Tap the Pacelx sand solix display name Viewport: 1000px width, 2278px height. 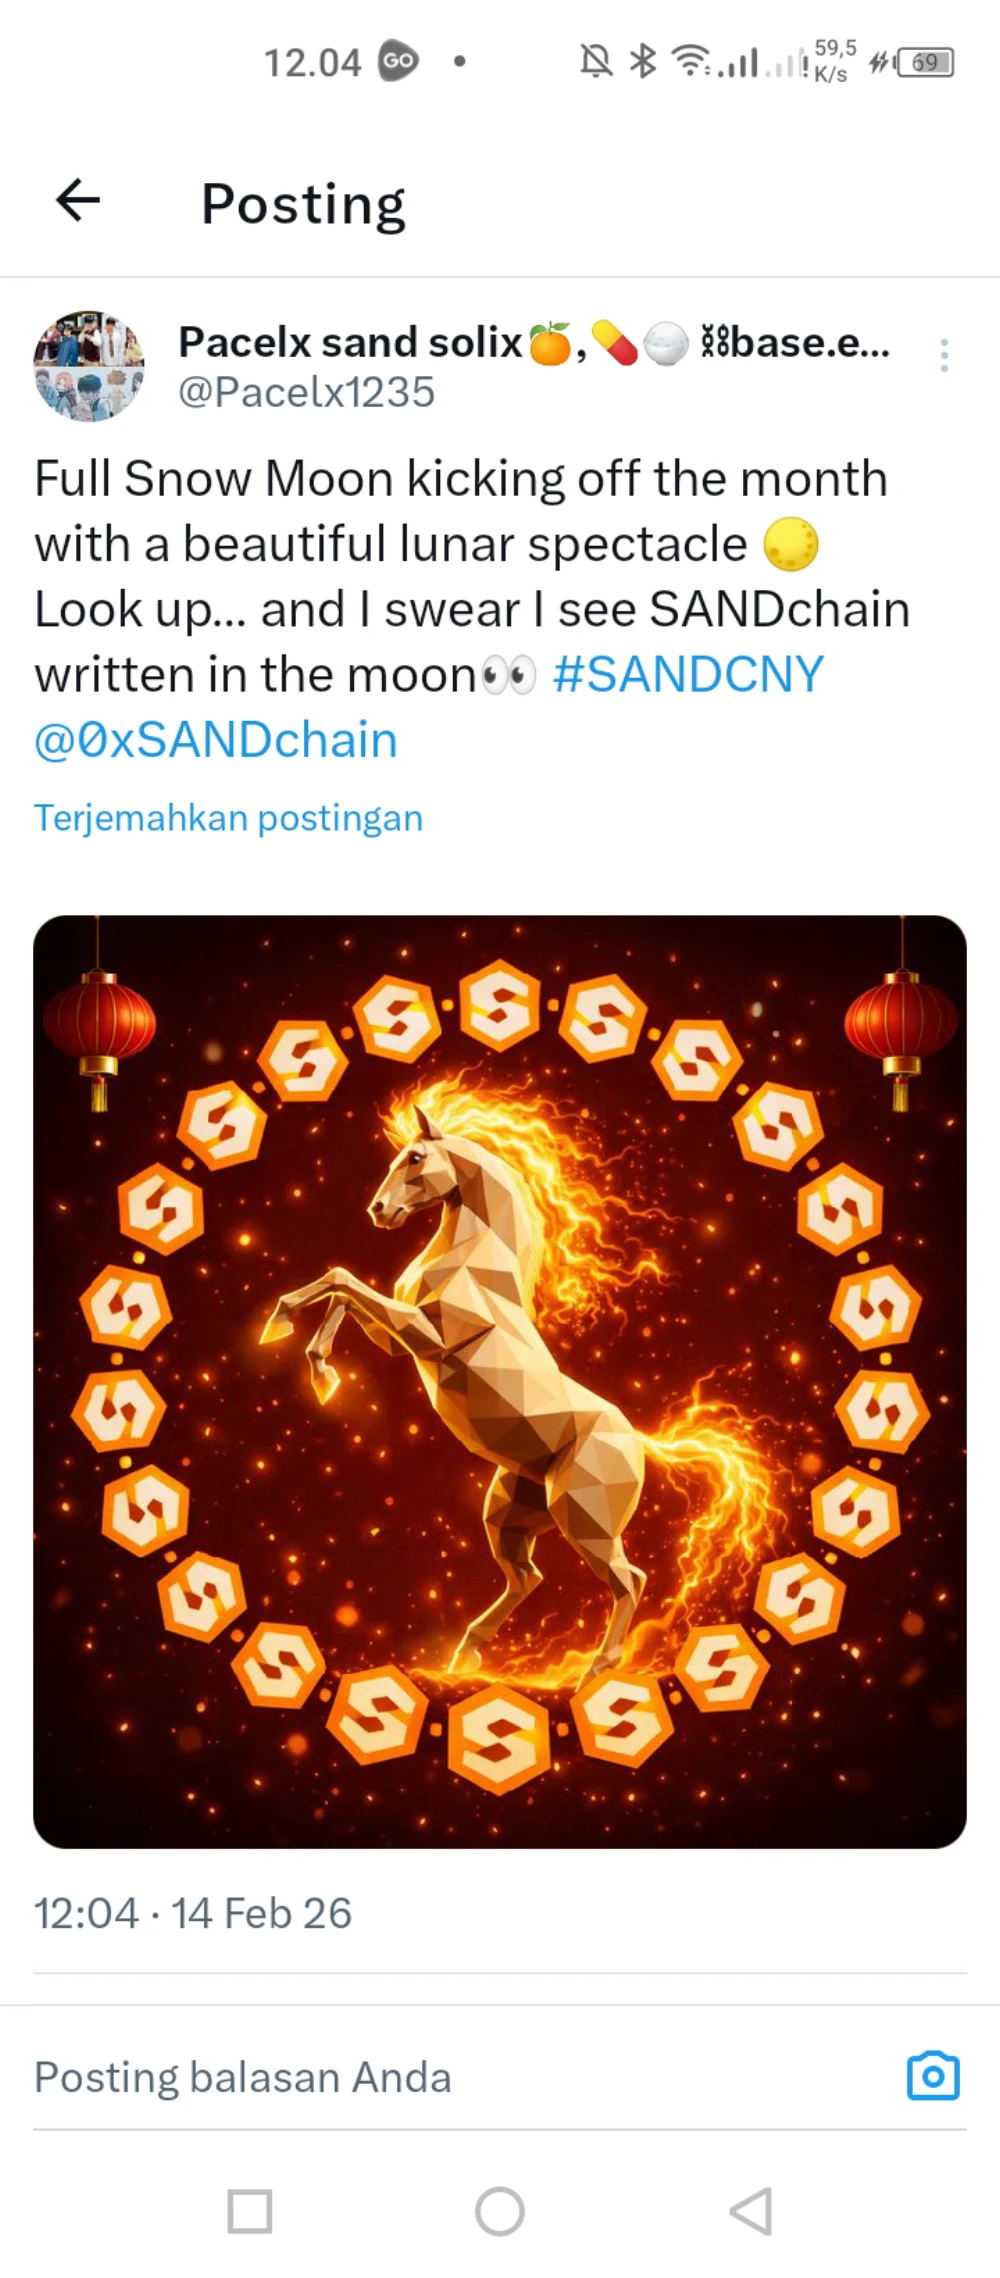coord(350,343)
